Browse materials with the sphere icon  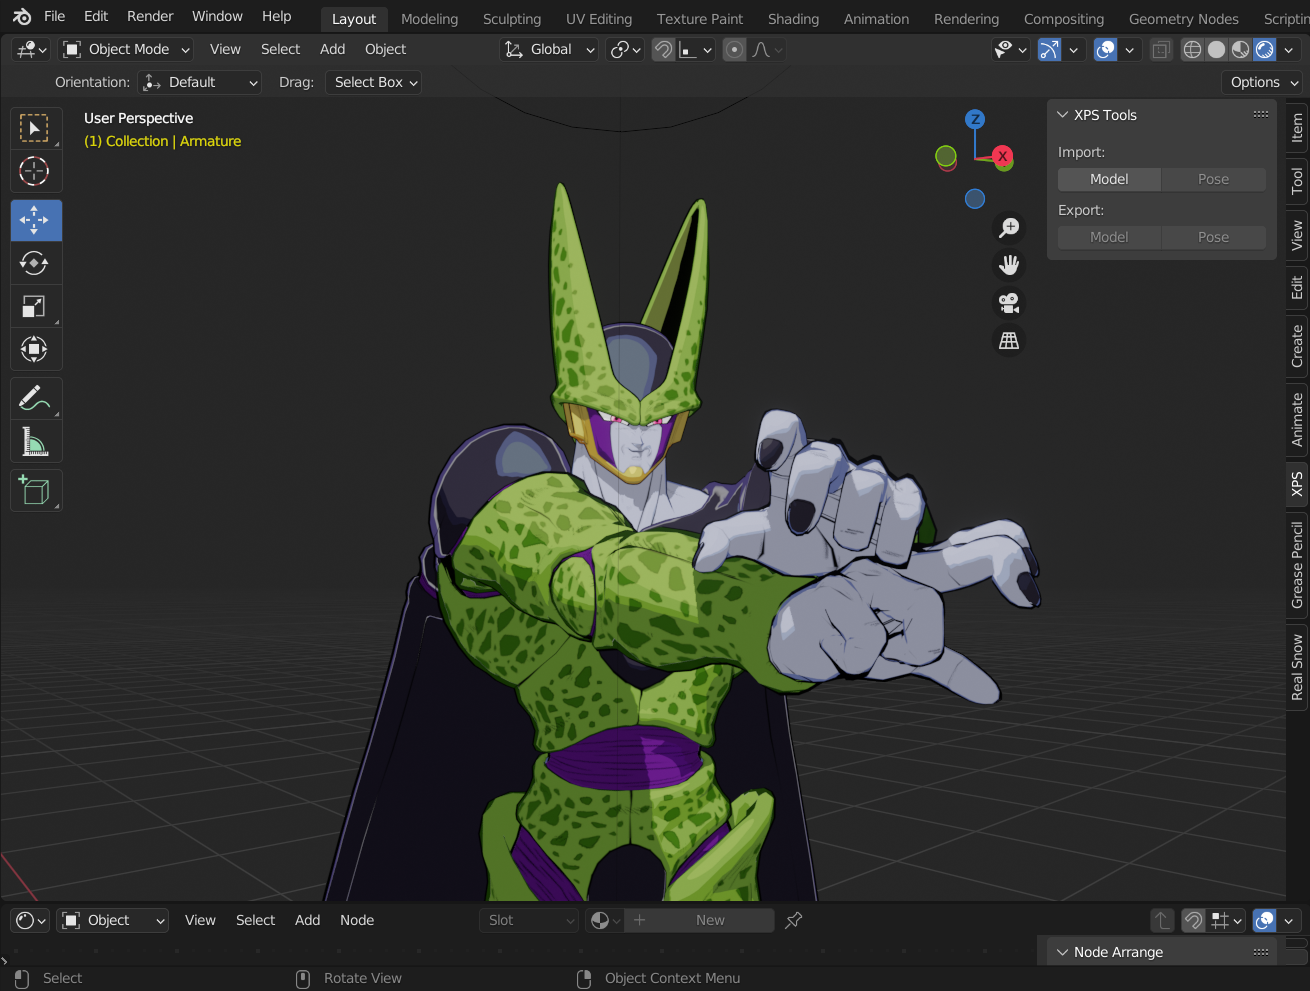coord(603,920)
